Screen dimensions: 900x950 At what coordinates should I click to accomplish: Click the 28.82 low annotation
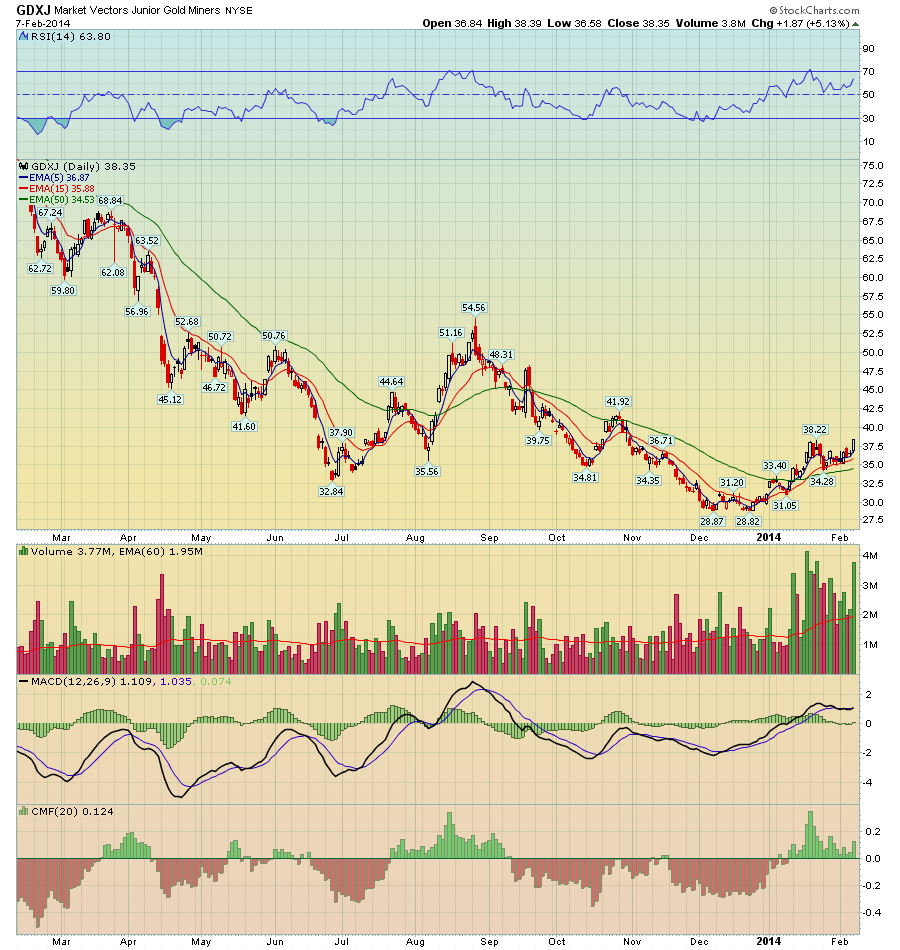tap(748, 521)
